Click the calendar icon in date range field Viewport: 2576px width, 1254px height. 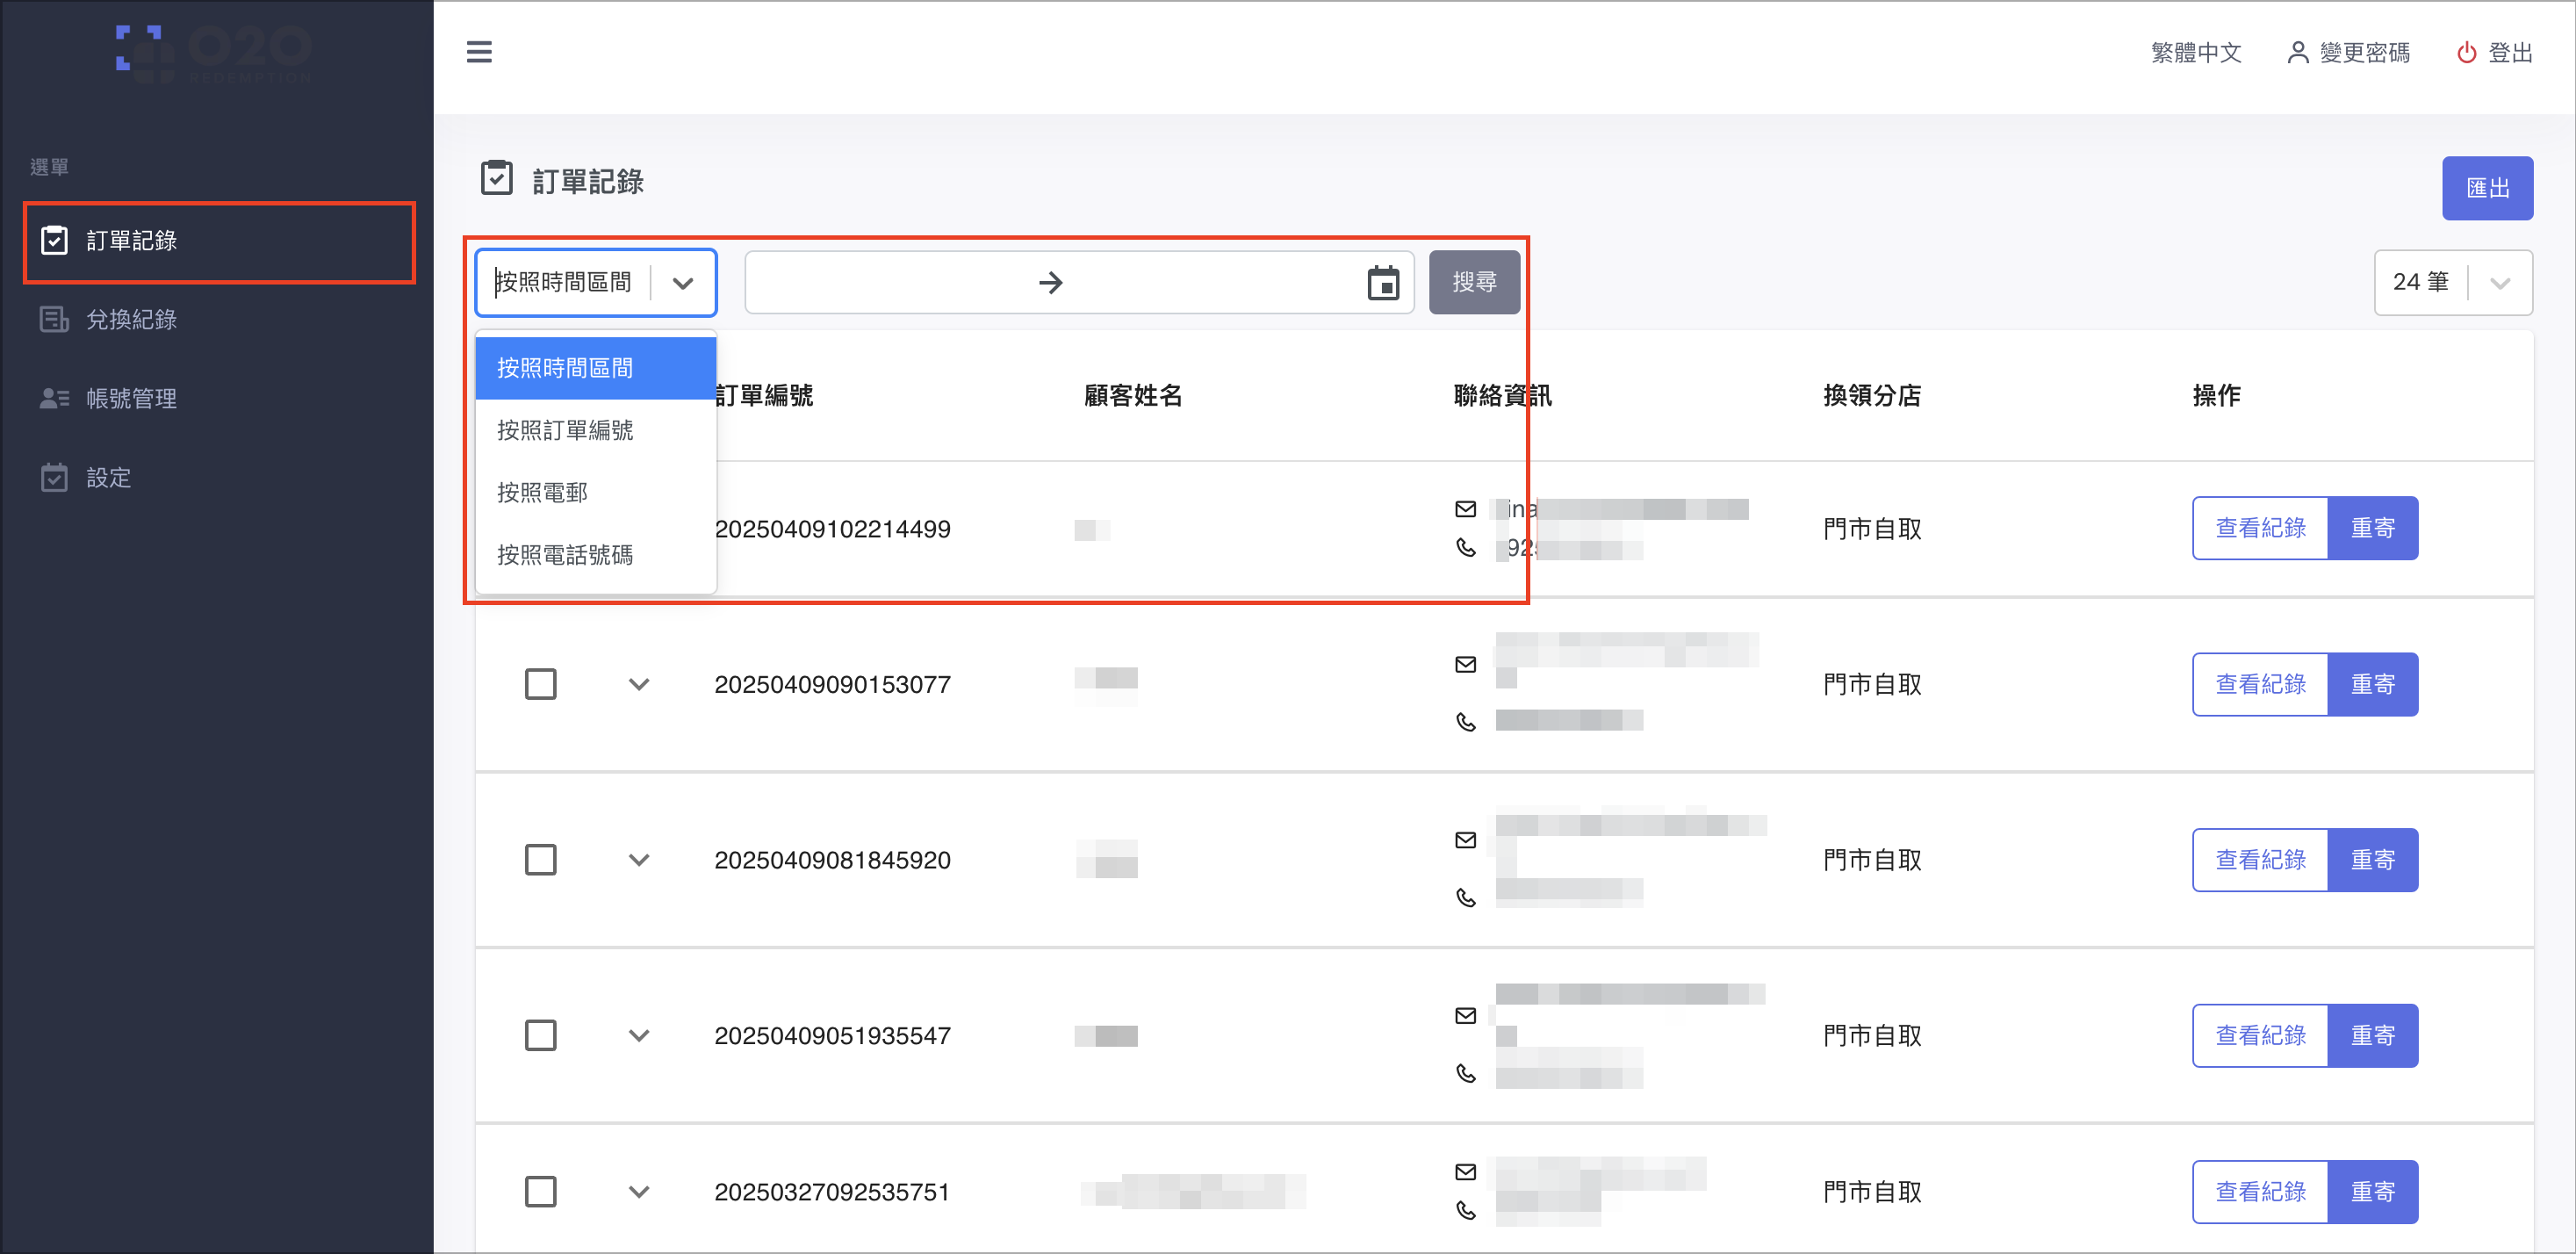point(1383,283)
